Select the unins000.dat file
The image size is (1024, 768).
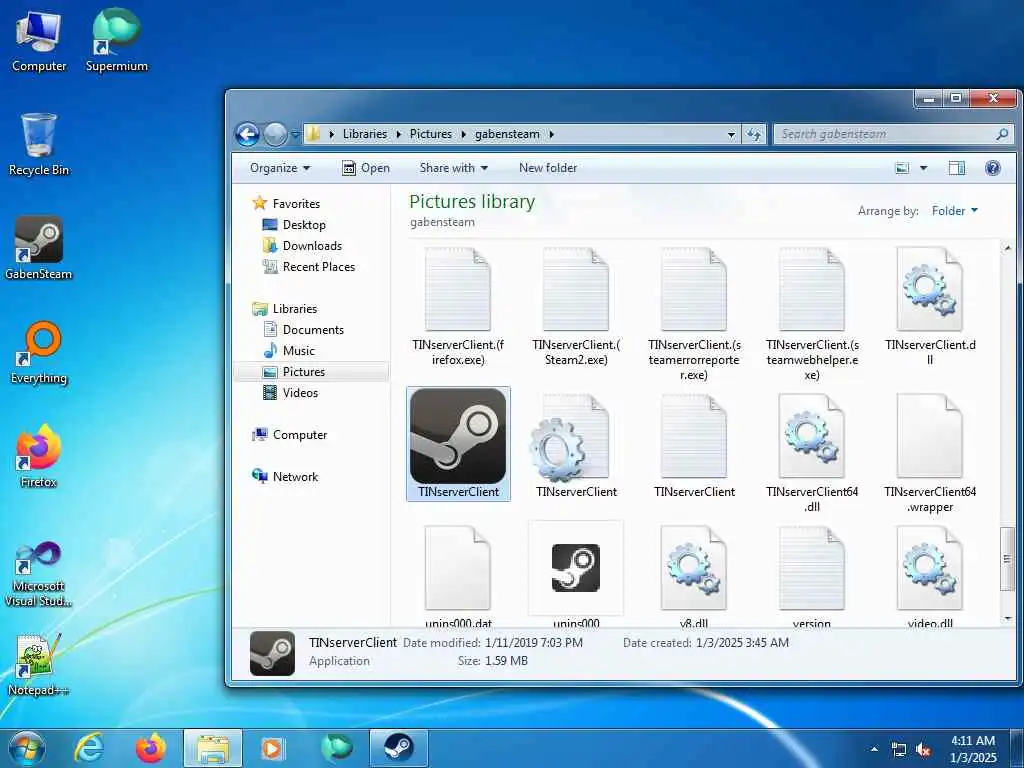[x=458, y=576]
